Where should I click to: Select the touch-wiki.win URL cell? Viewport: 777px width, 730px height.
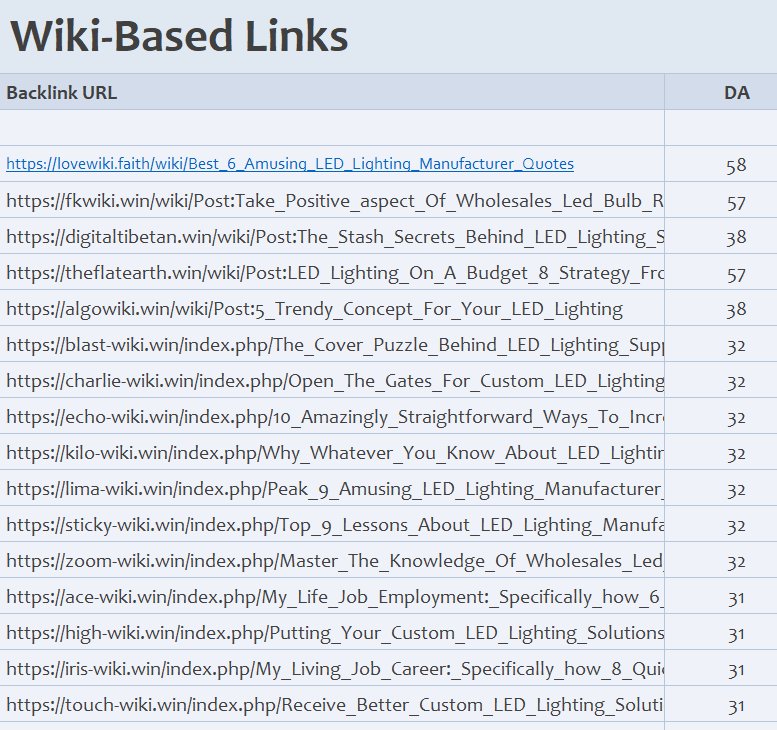click(x=334, y=705)
